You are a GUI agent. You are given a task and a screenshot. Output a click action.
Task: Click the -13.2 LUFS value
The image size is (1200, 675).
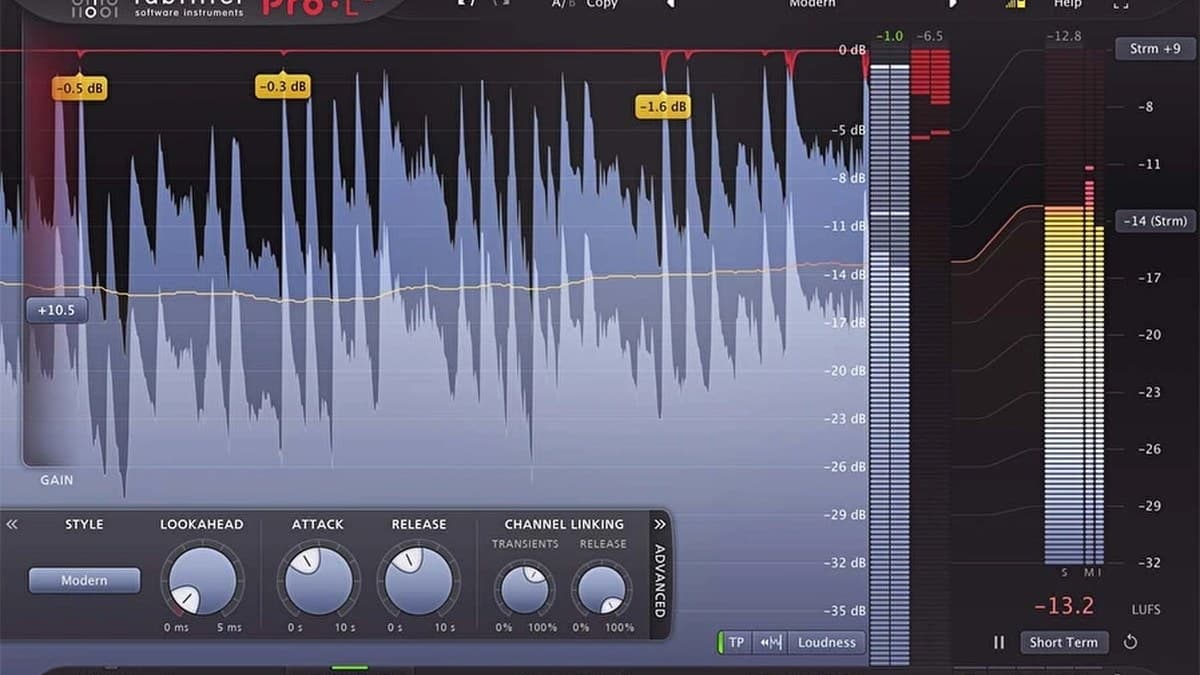coord(1064,606)
